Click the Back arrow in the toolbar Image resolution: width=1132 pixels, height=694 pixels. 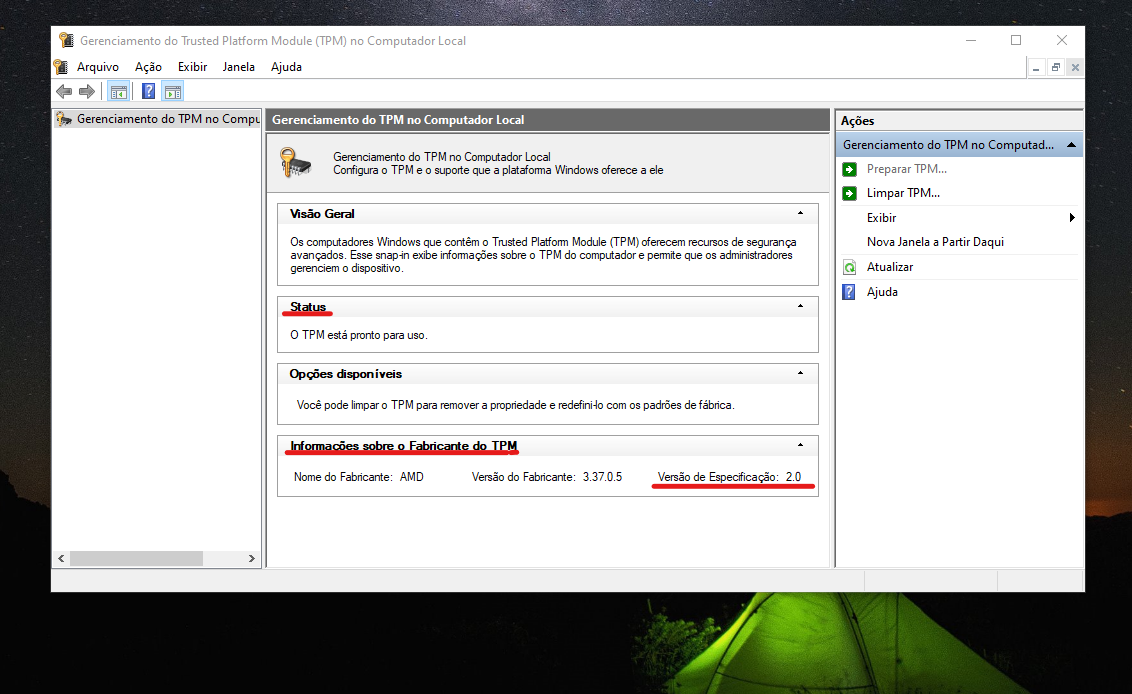pos(64,91)
